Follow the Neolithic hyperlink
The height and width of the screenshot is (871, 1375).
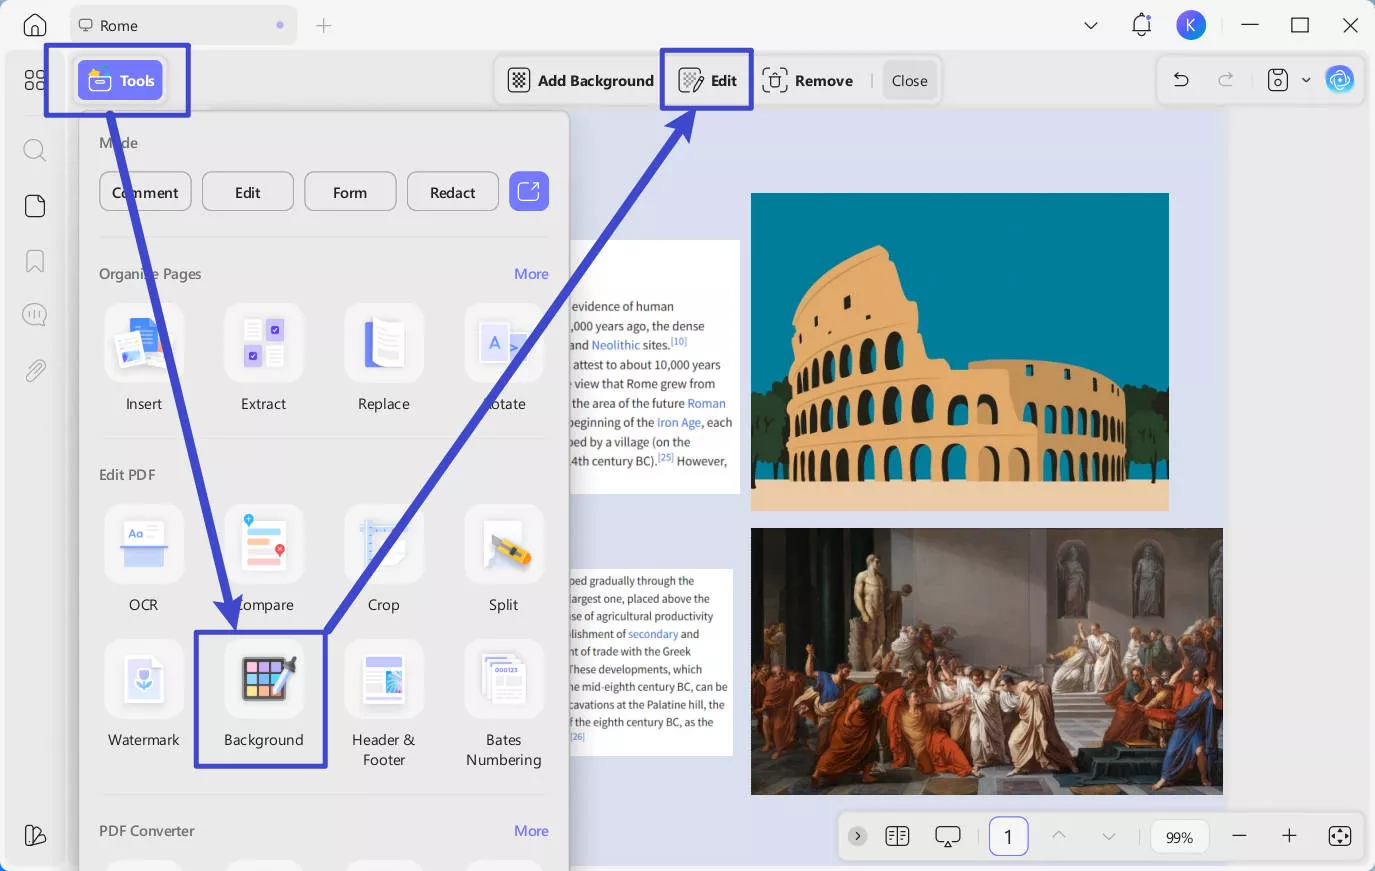point(615,345)
